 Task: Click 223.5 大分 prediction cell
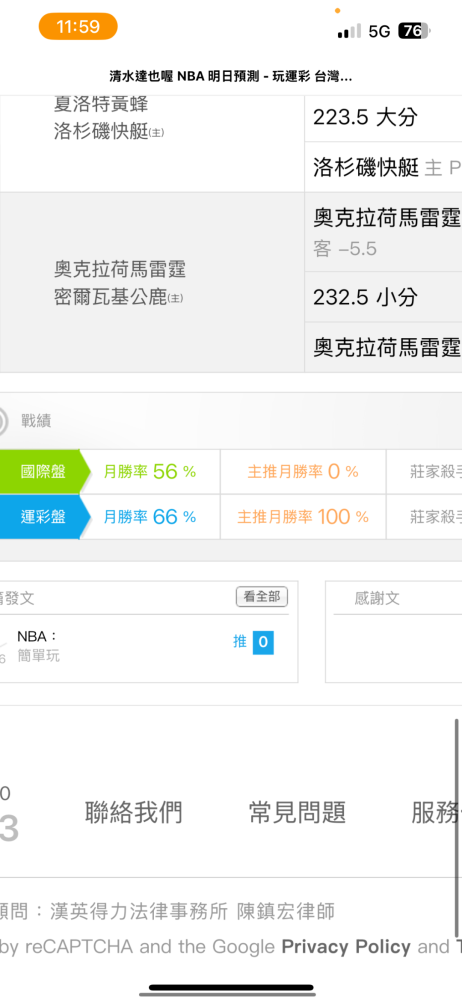[384, 117]
